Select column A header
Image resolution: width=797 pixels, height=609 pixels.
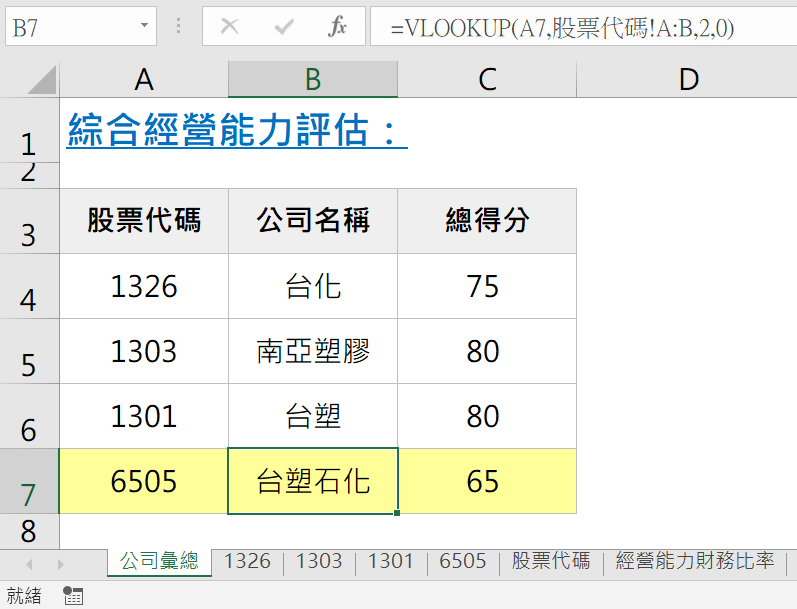click(x=144, y=79)
